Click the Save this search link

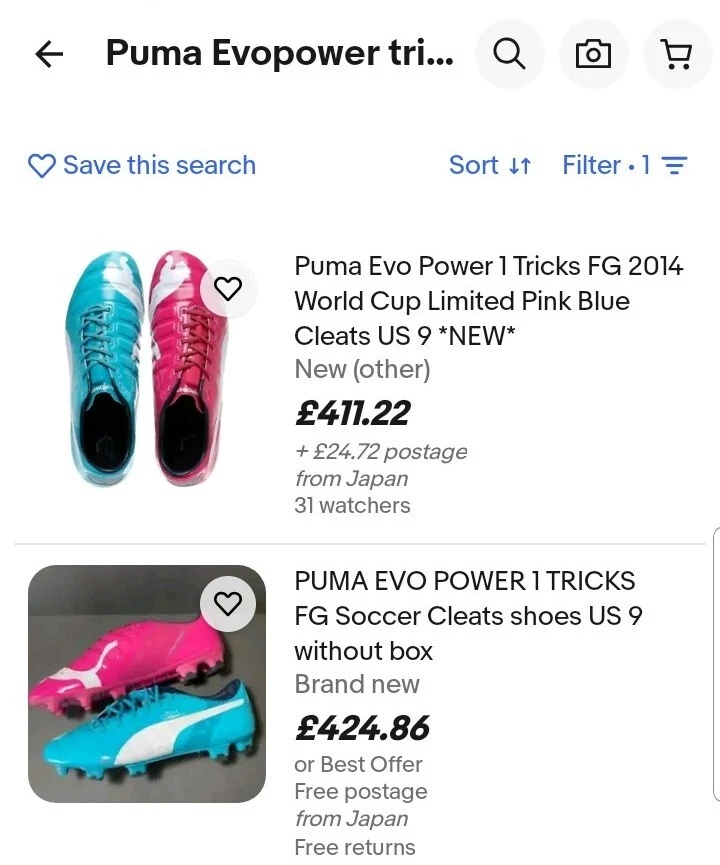coord(159,165)
